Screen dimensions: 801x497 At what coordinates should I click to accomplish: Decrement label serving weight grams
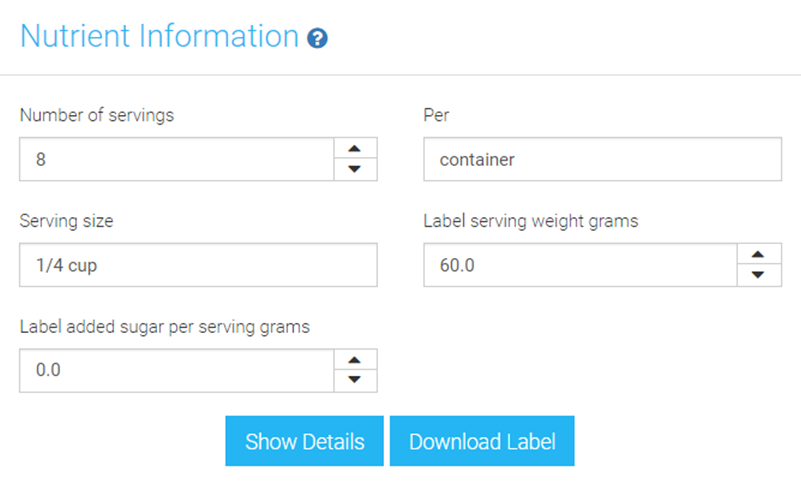click(758, 274)
